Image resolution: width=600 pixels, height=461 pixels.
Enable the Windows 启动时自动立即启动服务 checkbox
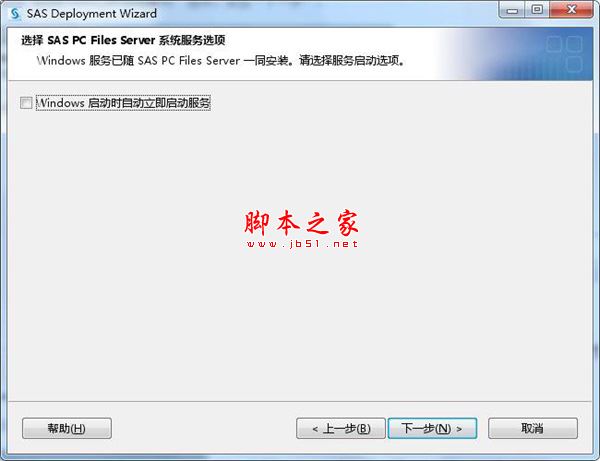[x=26, y=103]
